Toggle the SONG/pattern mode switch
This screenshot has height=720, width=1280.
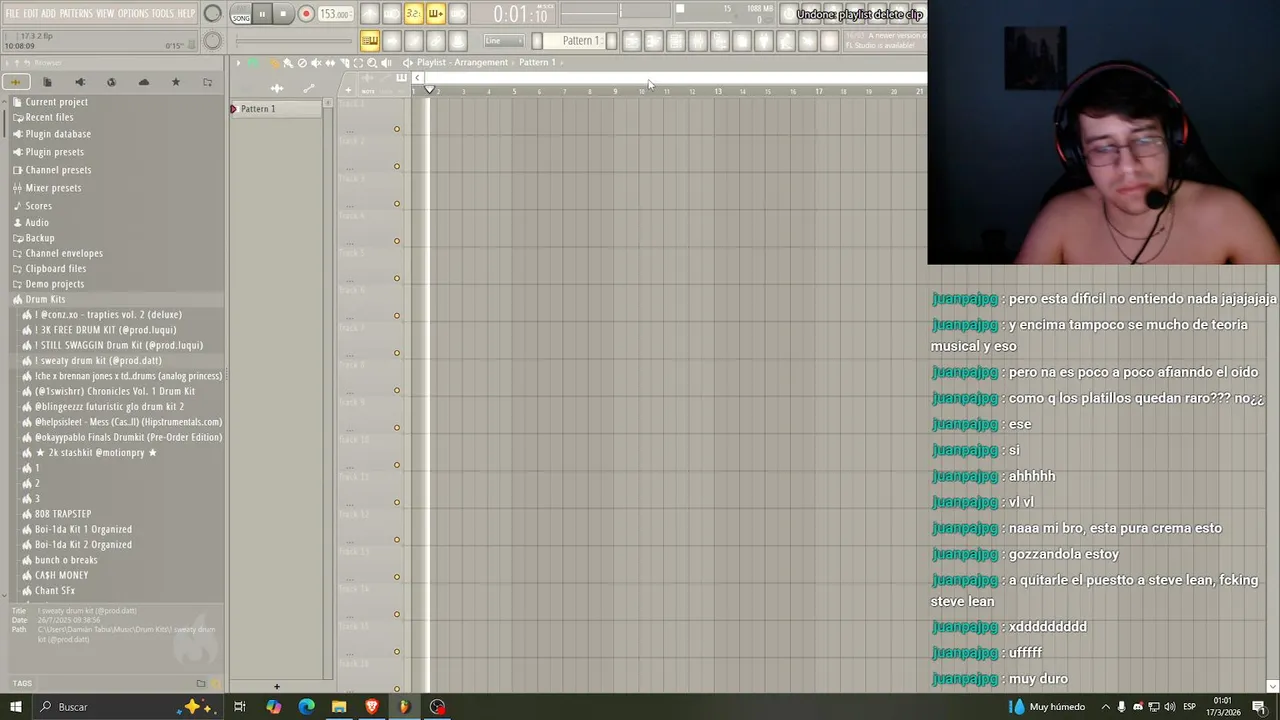[241, 14]
